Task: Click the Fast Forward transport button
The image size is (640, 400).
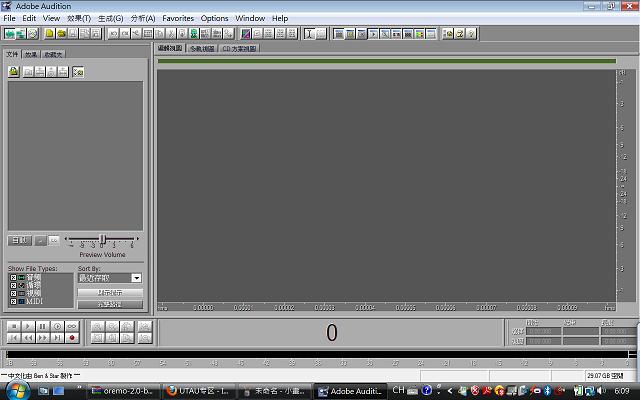Action: (42, 338)
